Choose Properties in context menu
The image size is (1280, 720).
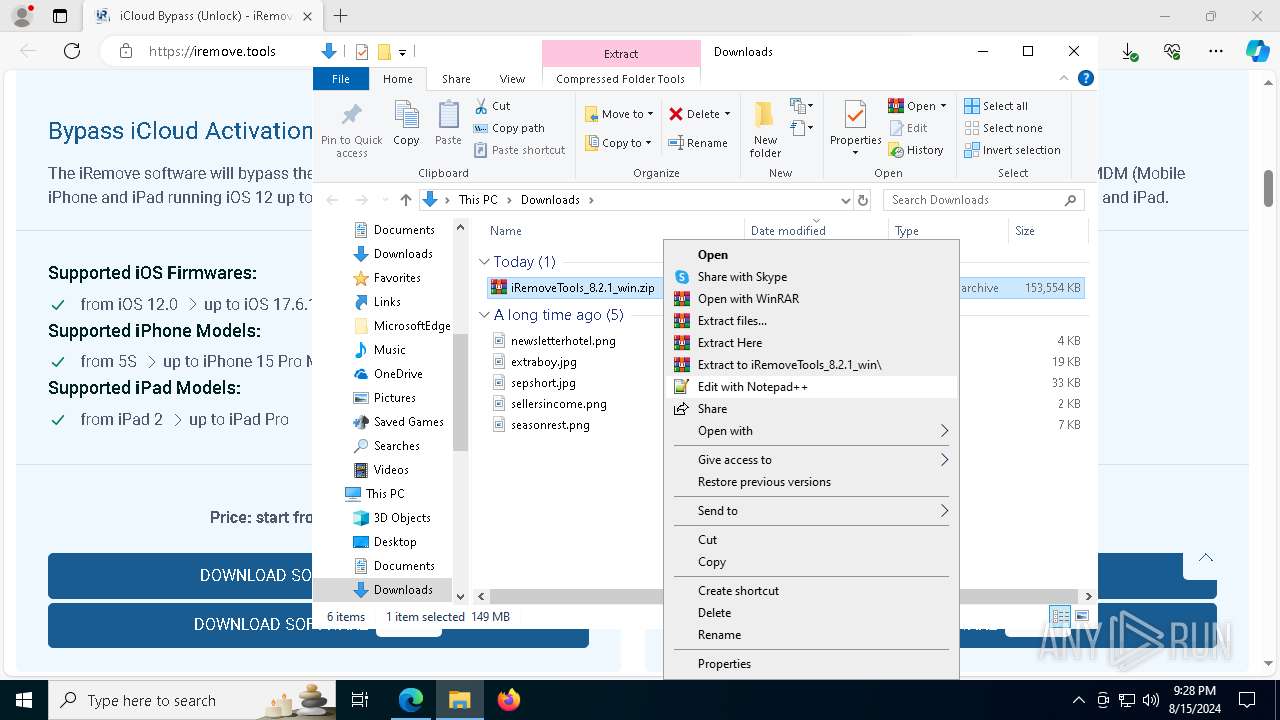tap(810, 664)
